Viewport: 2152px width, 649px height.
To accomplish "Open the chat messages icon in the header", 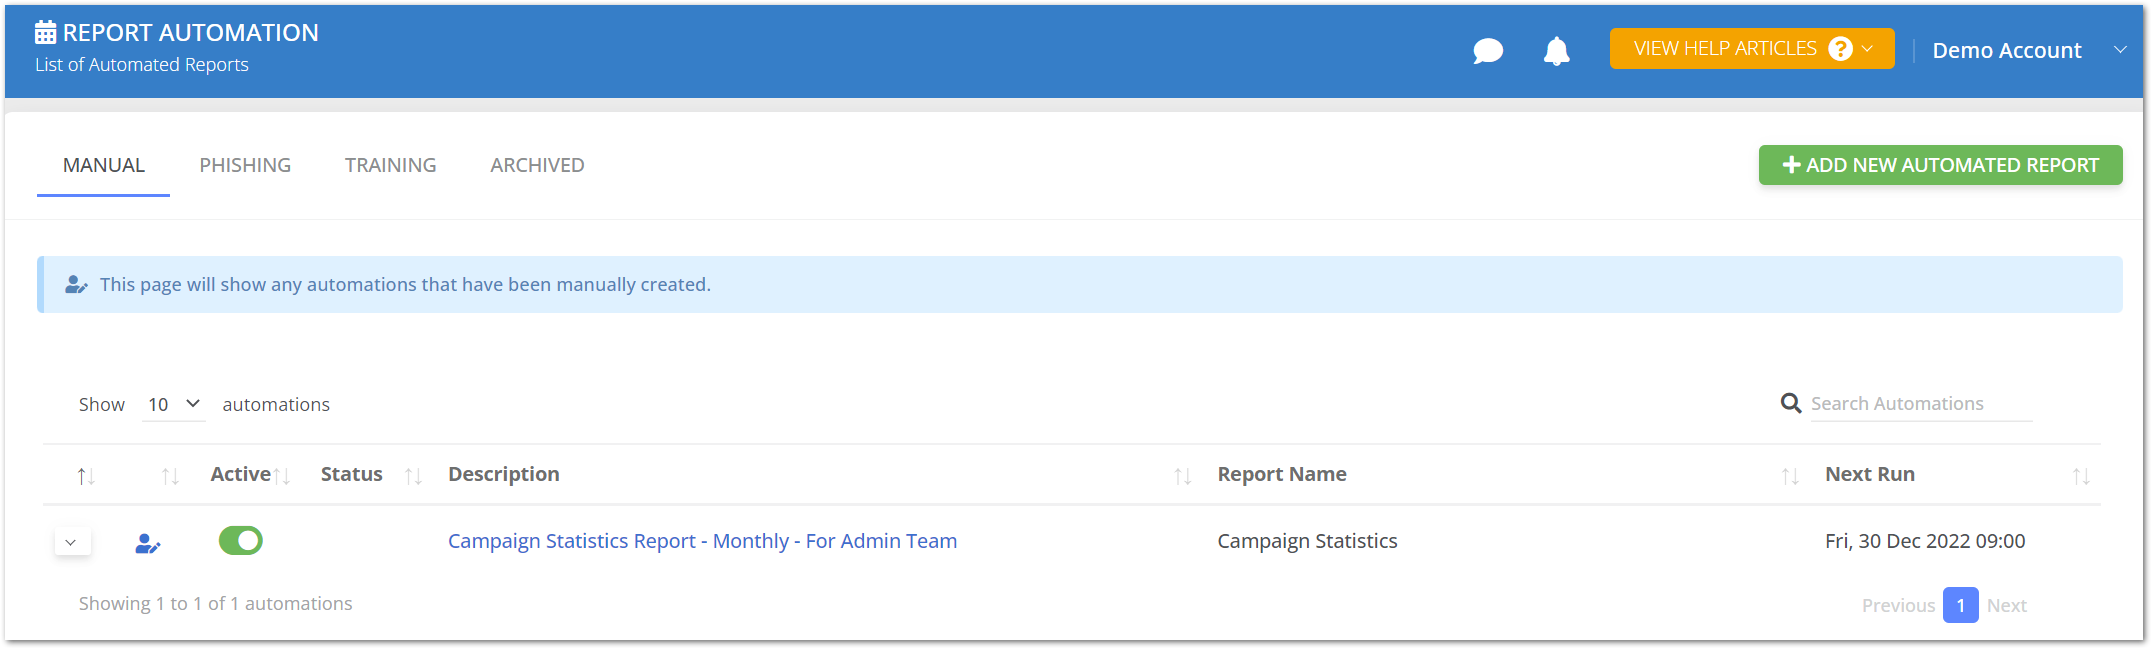I will click(x=1488, y=51).
